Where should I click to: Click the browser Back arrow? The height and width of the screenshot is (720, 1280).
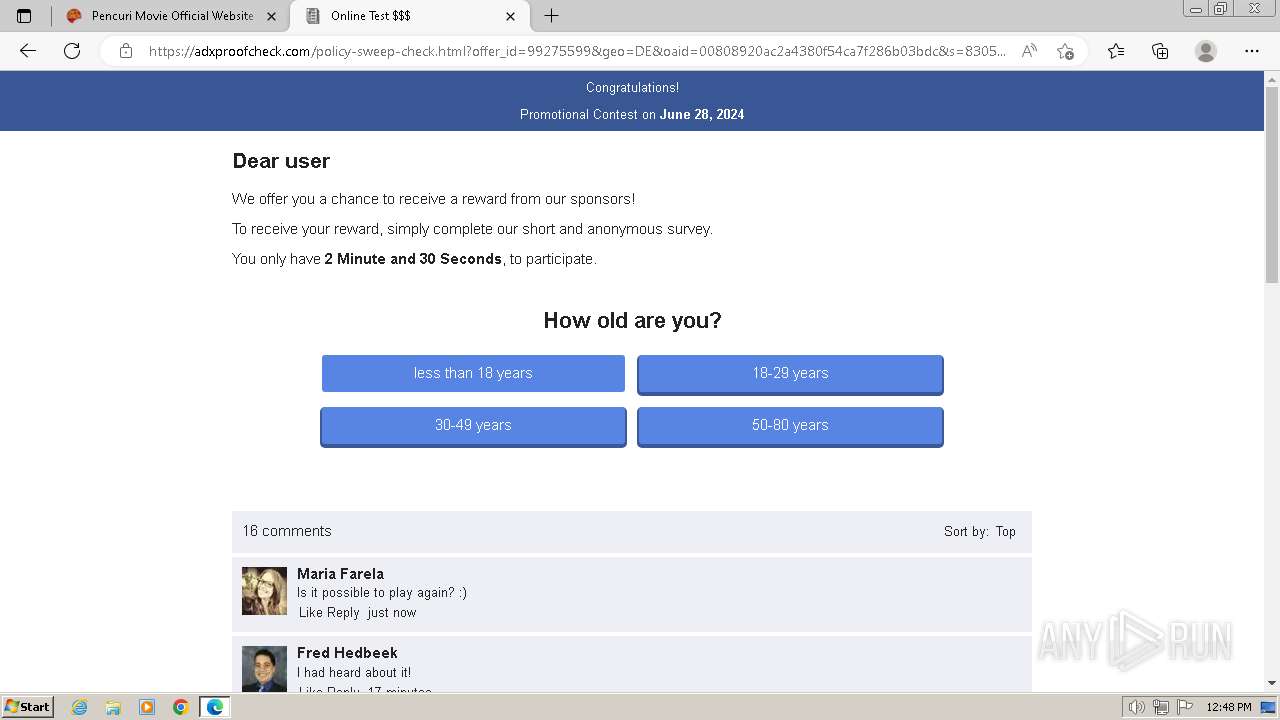[28, 51]
